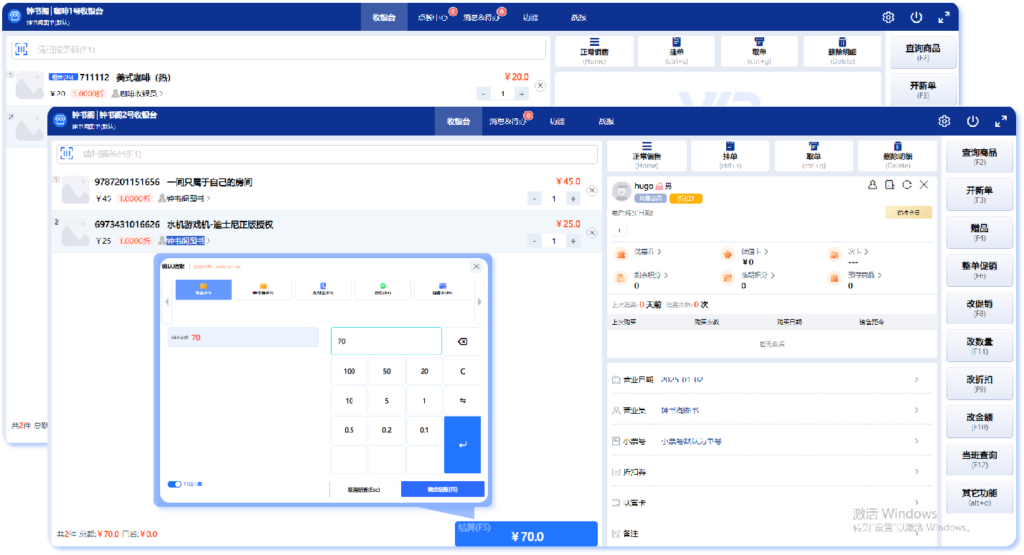Open the 消息&待办 tab in front window
Viewport: 1024px width, 555px height.
pyautogui.click(x=507, y=121)
